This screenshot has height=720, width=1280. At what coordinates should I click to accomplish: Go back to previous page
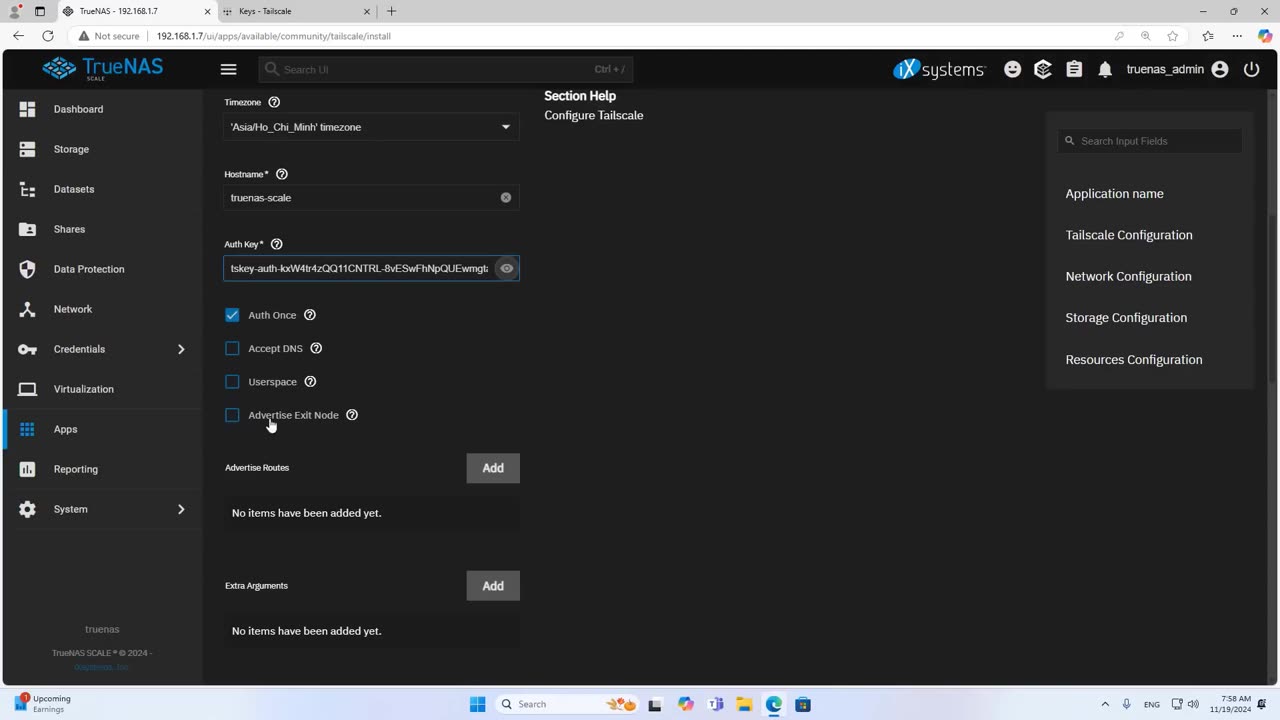(x=18, y=36)
